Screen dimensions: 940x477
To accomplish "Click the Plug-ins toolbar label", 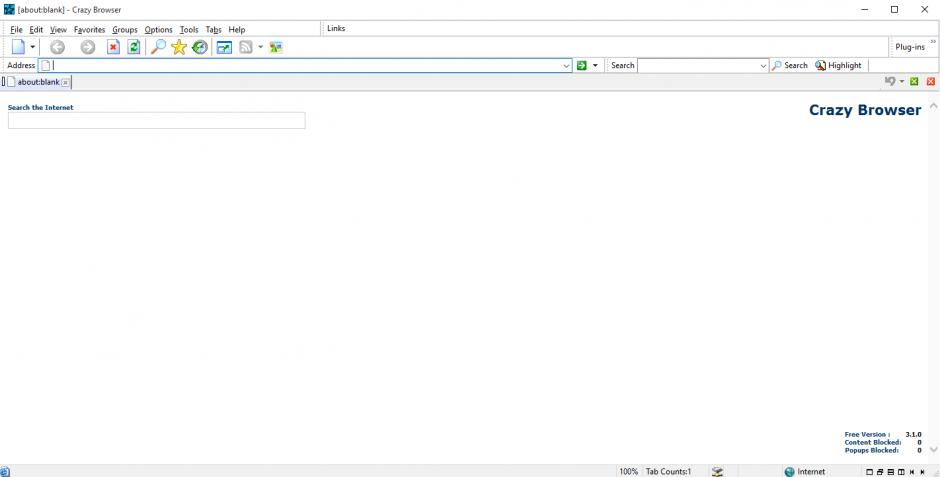I will [909, 47].
